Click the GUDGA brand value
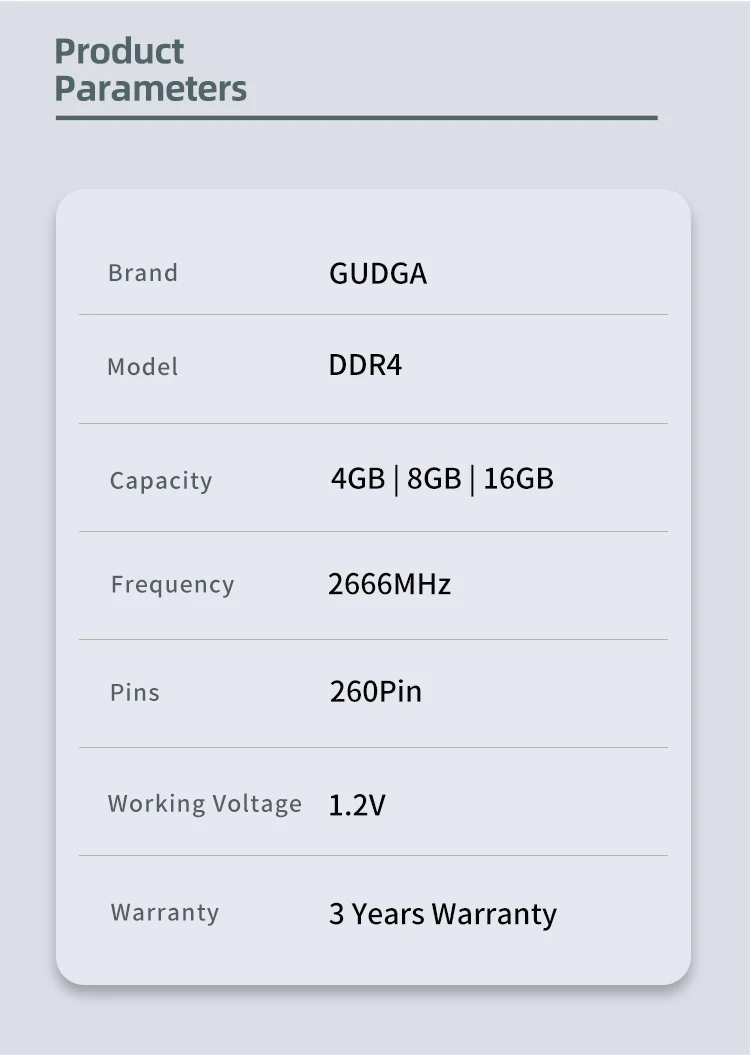Image resolution: width=750 pixels, height=1055 pixels. click(x=378, y=274)
